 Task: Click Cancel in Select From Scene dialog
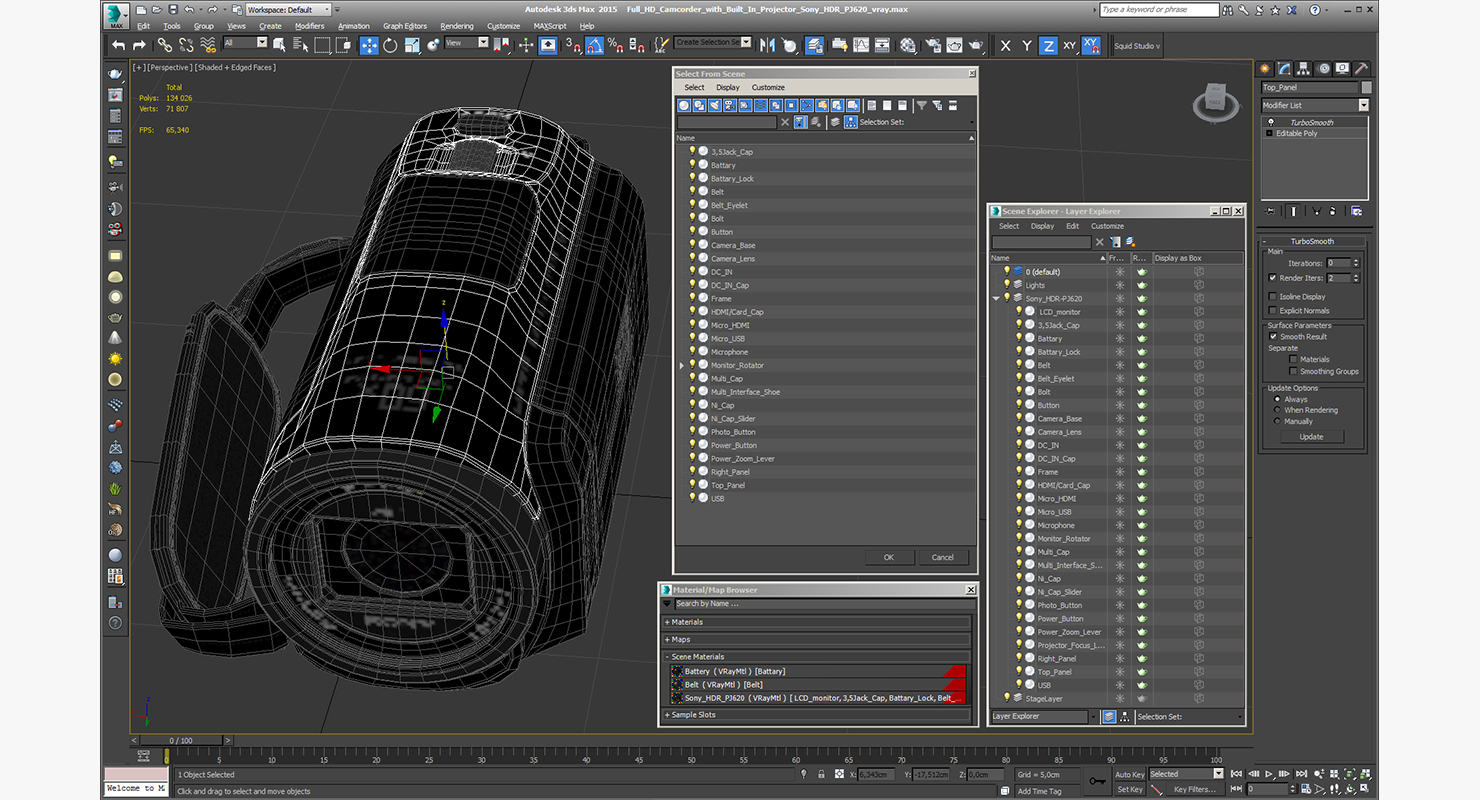pyautogui.click(x=942, y=557)
